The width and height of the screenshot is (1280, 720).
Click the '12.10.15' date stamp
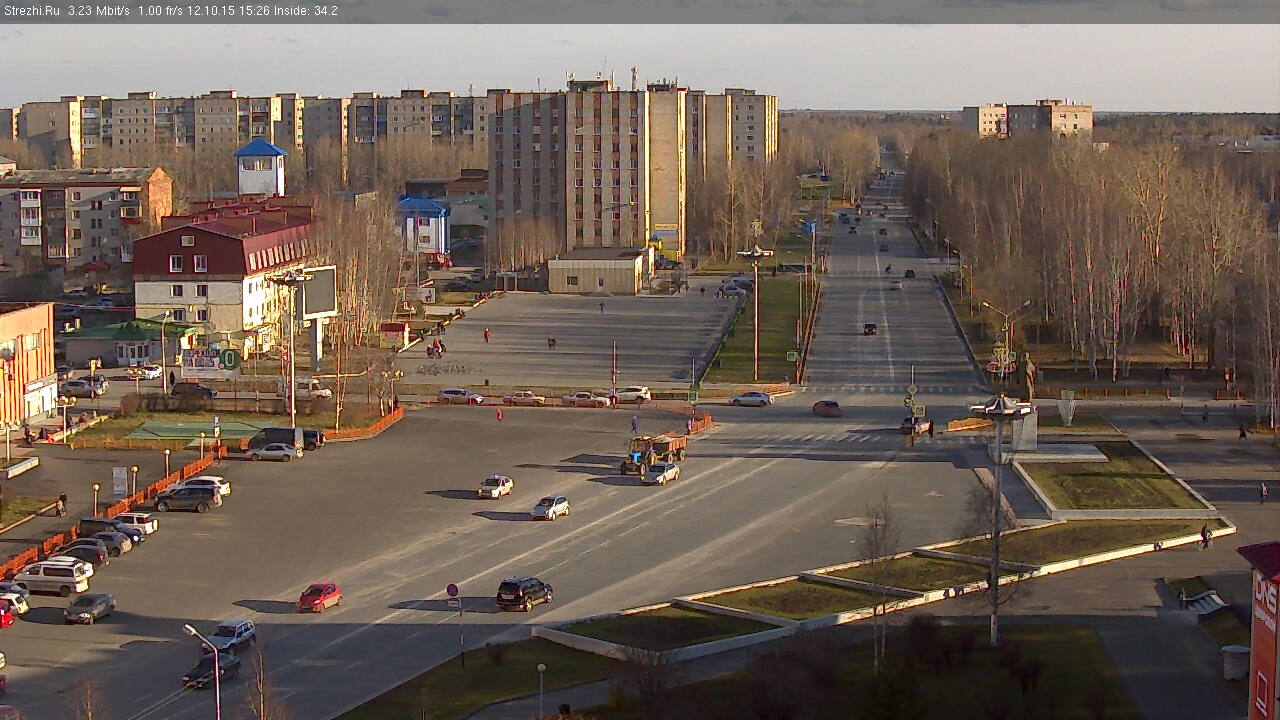[x=211, y=11]
